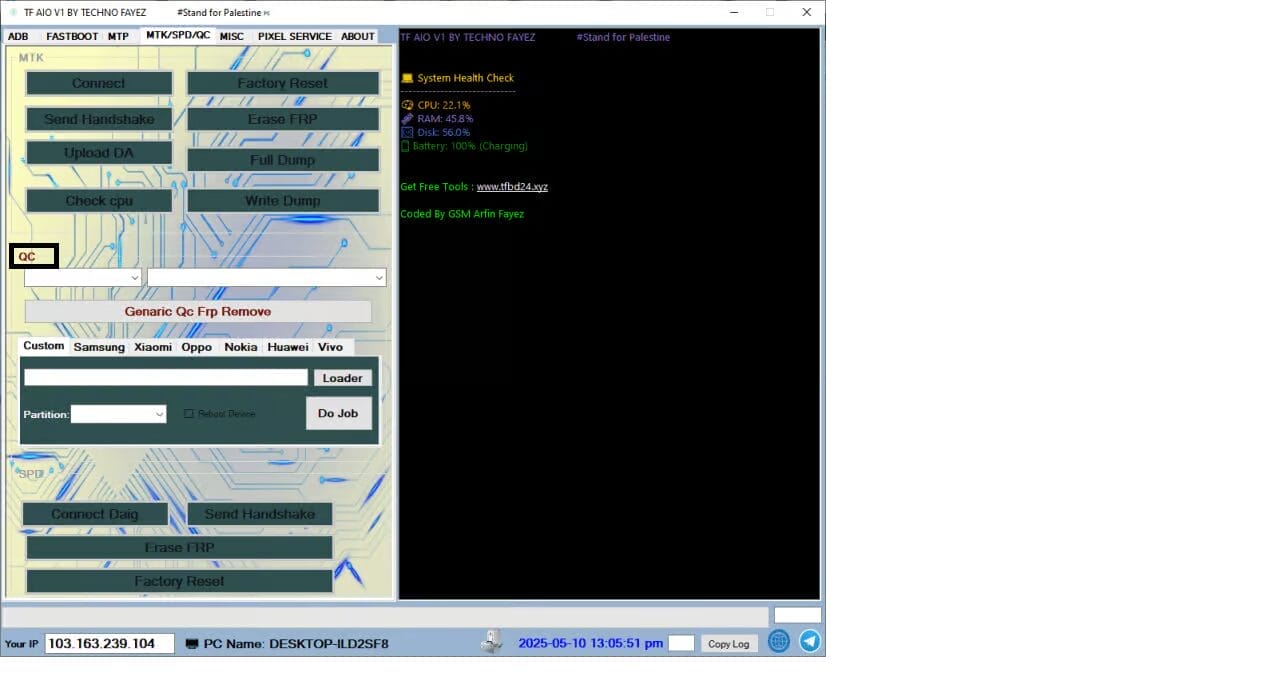Click the app icon in title bar
Image resolution: width=1266 pixels, height=698 pixels.
[x=11, y=12]
